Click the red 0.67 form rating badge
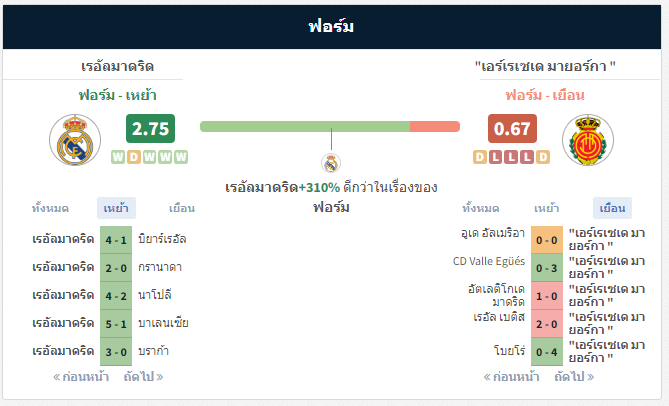 point(512,128)
